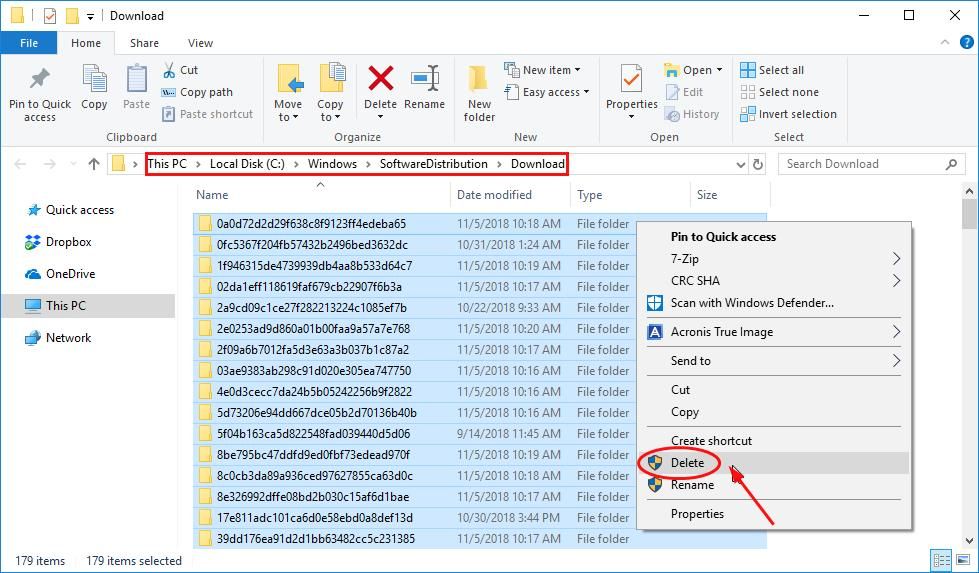Expand the Move to dropdown
This screenshot has width=979, height=573.
pos(287,117)
